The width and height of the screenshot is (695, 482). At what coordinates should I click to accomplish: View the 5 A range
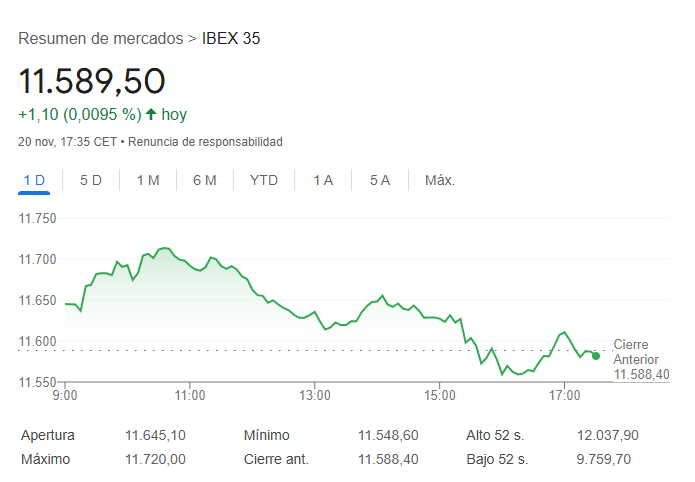380,180
